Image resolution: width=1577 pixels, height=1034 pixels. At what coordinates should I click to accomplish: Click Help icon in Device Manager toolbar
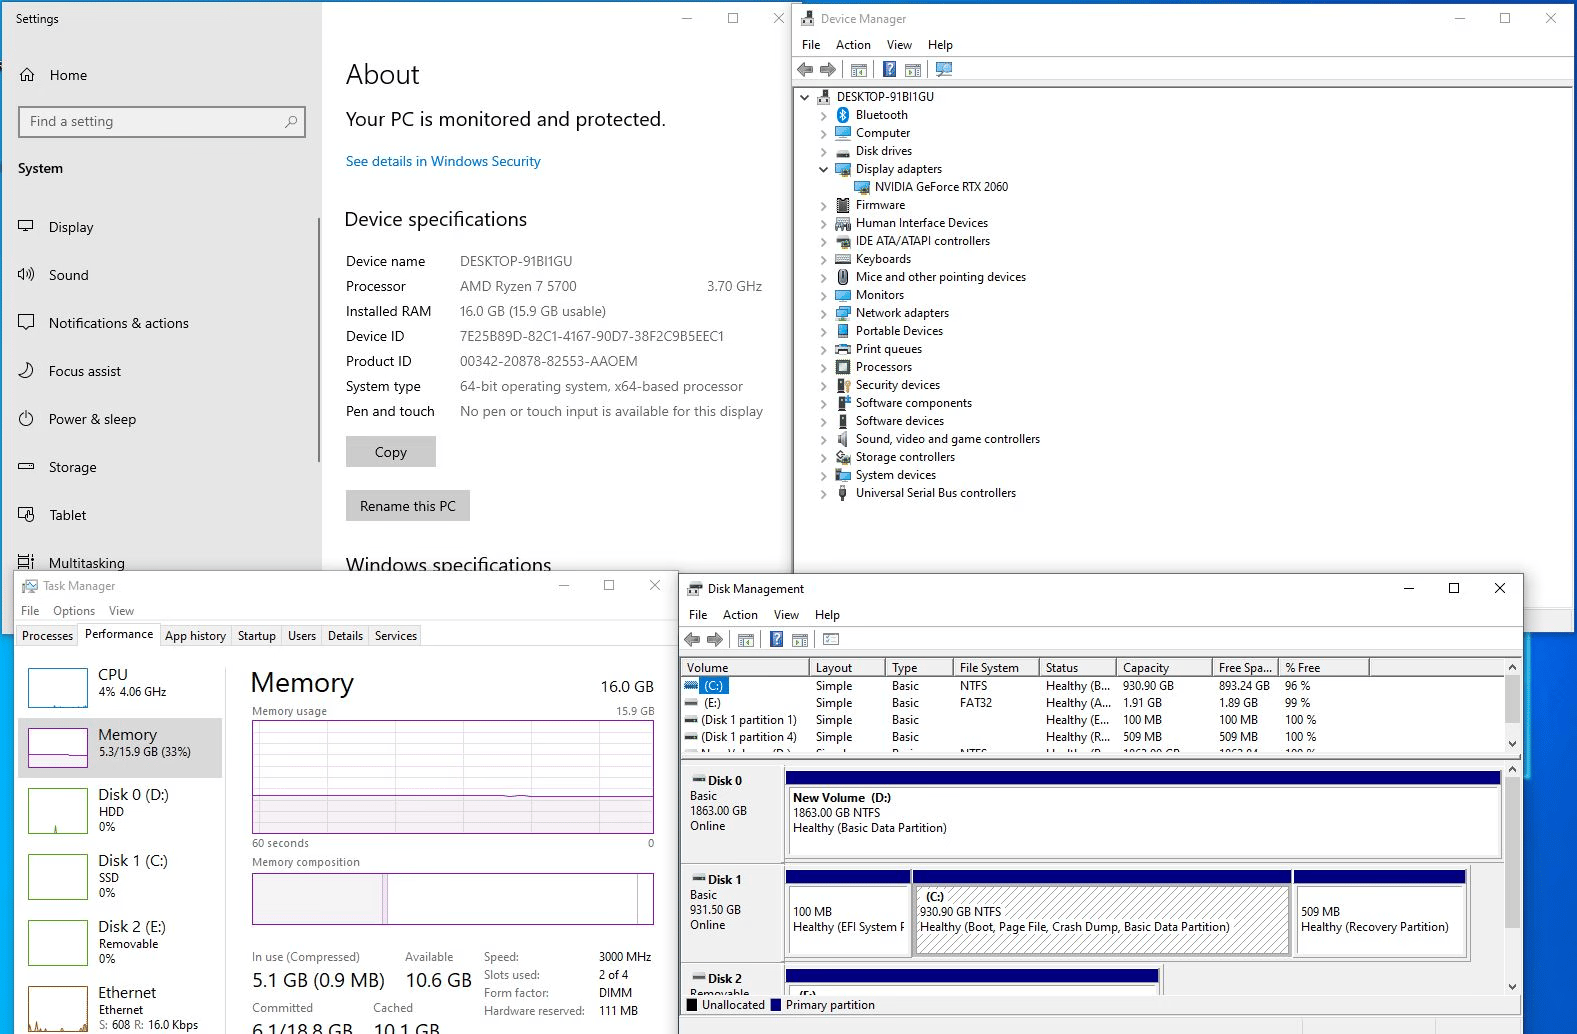(889, 69)
